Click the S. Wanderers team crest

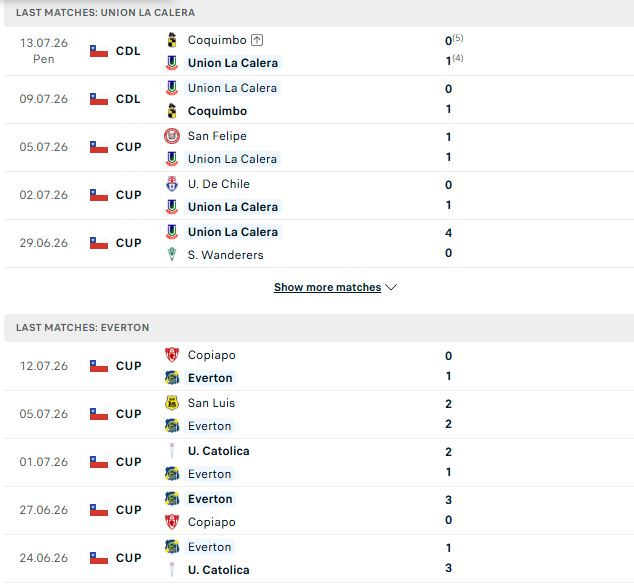coord(172,255)
